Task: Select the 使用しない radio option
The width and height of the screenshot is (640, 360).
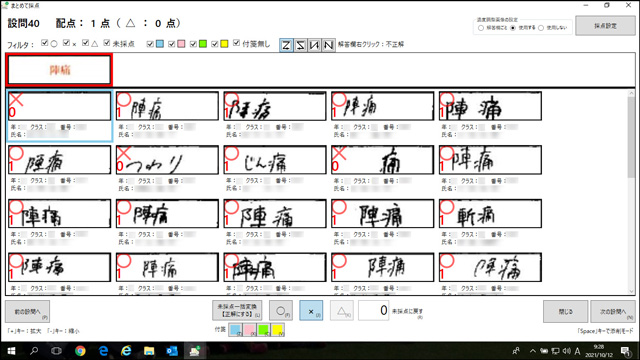Action: click(541, 28)
